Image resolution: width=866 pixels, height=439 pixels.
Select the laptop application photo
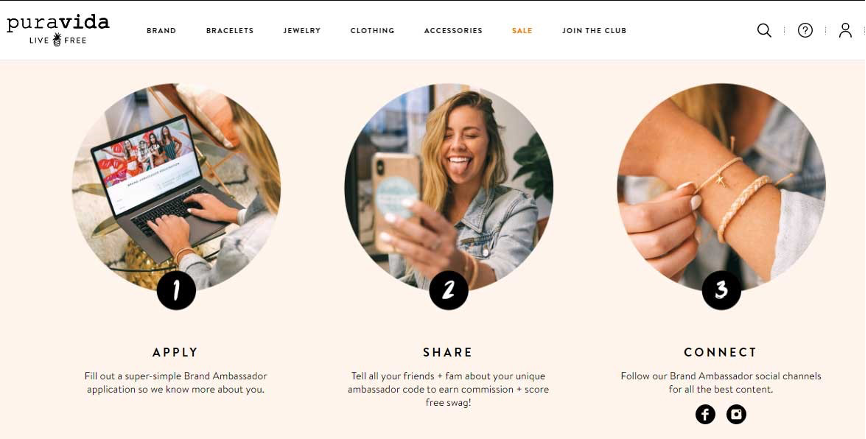point(176,187)
